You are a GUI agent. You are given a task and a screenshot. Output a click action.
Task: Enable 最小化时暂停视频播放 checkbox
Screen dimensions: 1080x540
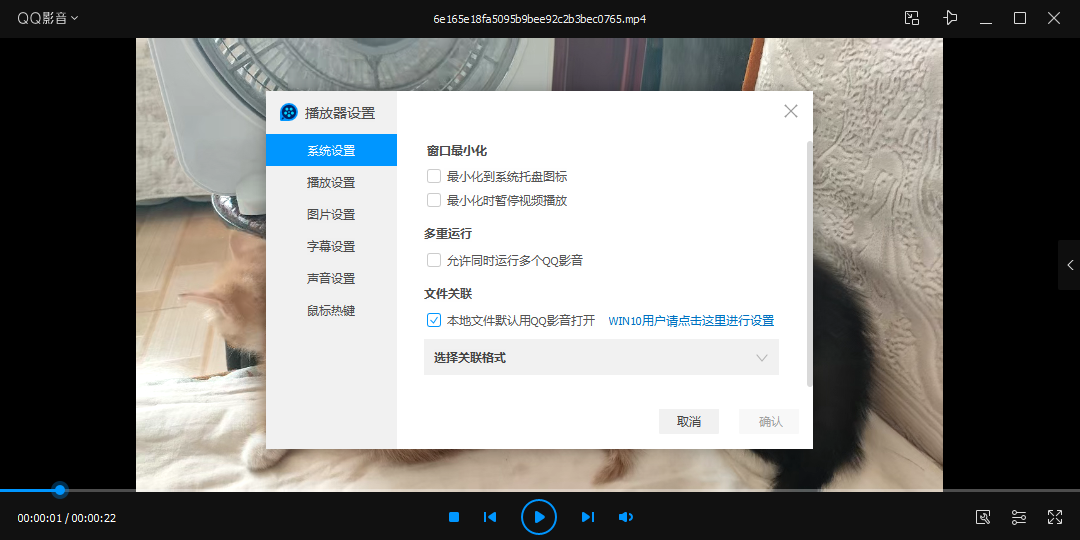coord(434,200)
